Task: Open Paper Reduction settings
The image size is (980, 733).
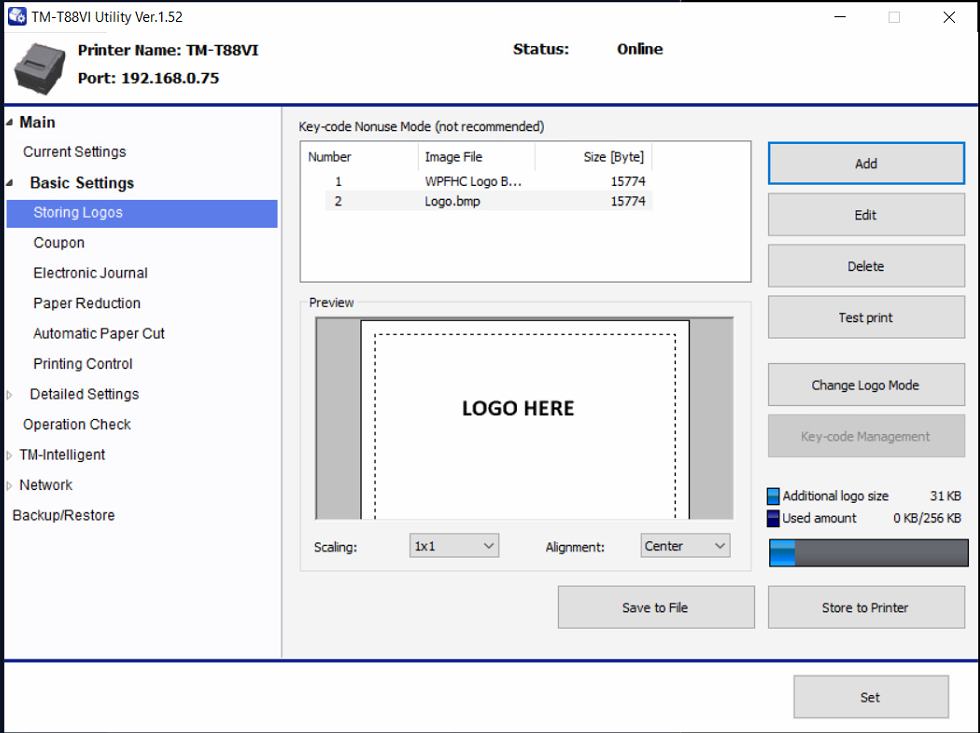Action: [87, 304]
